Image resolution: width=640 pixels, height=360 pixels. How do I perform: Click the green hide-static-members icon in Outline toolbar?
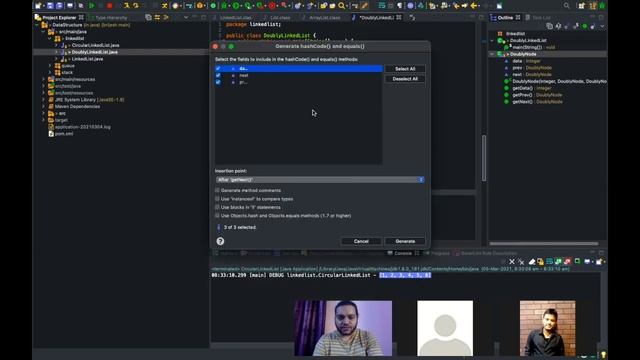point(584,26)
